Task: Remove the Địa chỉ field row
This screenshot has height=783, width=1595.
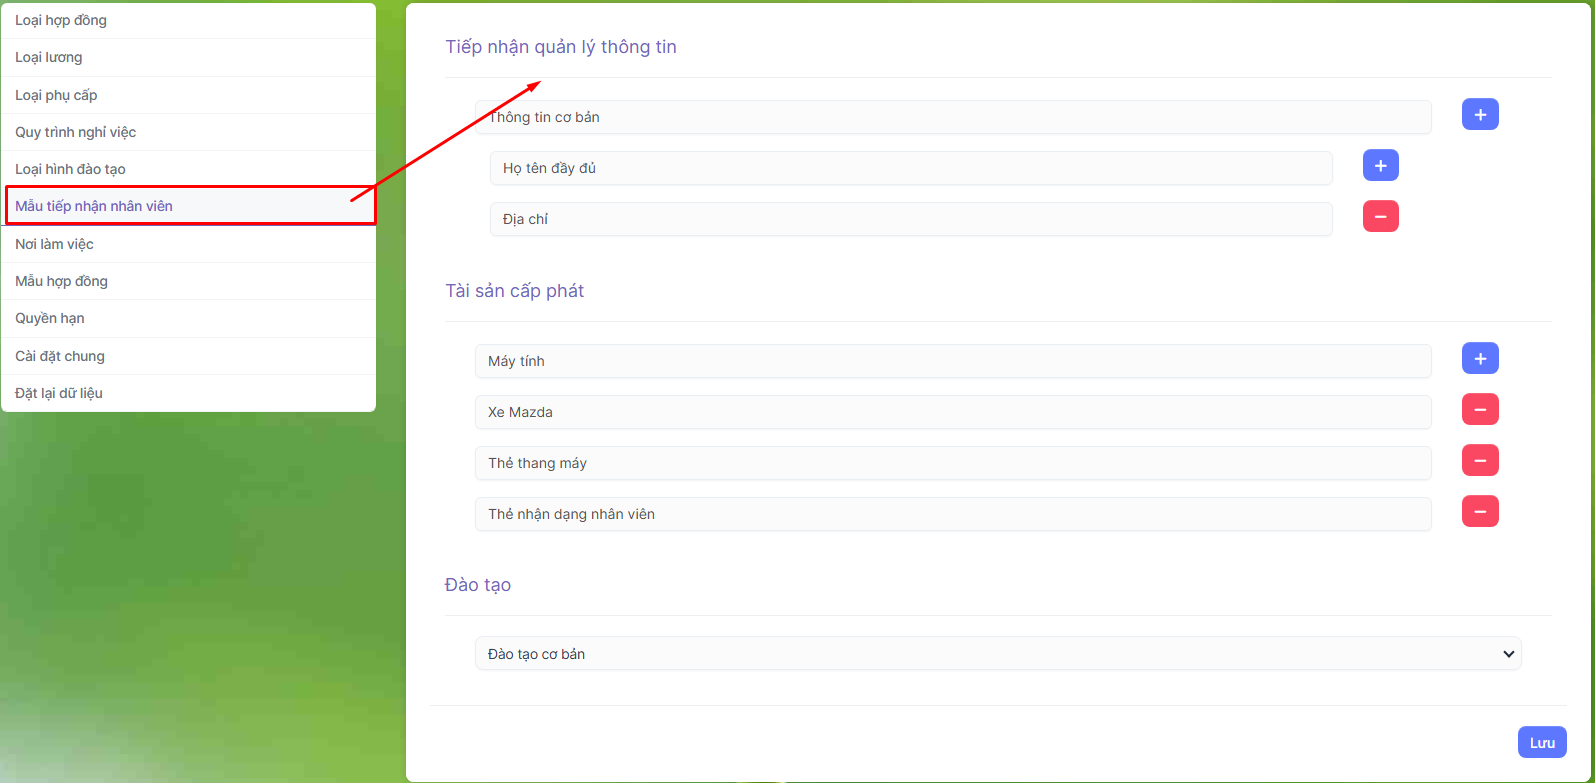Action: click(1380, 217)
